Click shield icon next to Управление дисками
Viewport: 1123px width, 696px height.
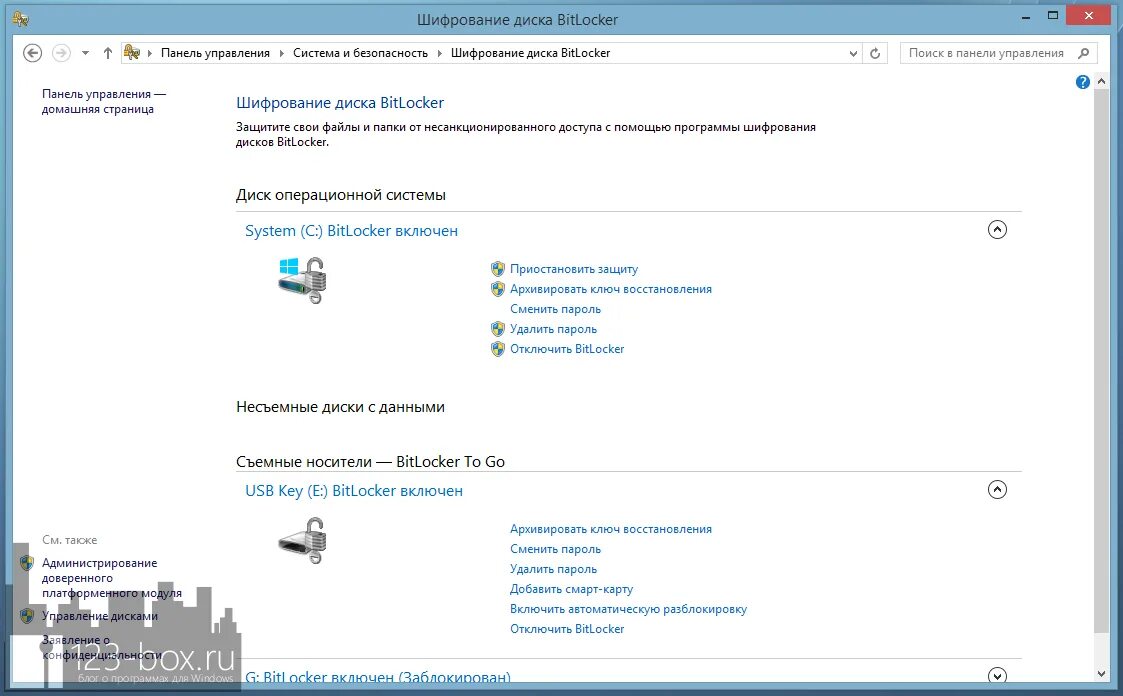point(27,616)
